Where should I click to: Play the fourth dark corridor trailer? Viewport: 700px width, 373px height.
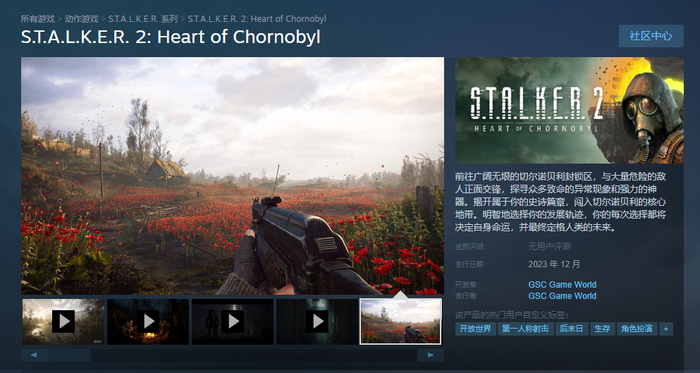click(x=317, y=322)
